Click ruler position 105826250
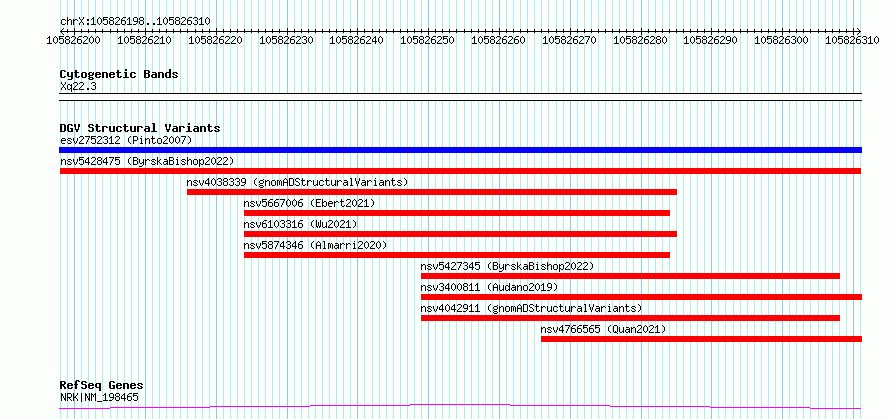 click(429, 40)
